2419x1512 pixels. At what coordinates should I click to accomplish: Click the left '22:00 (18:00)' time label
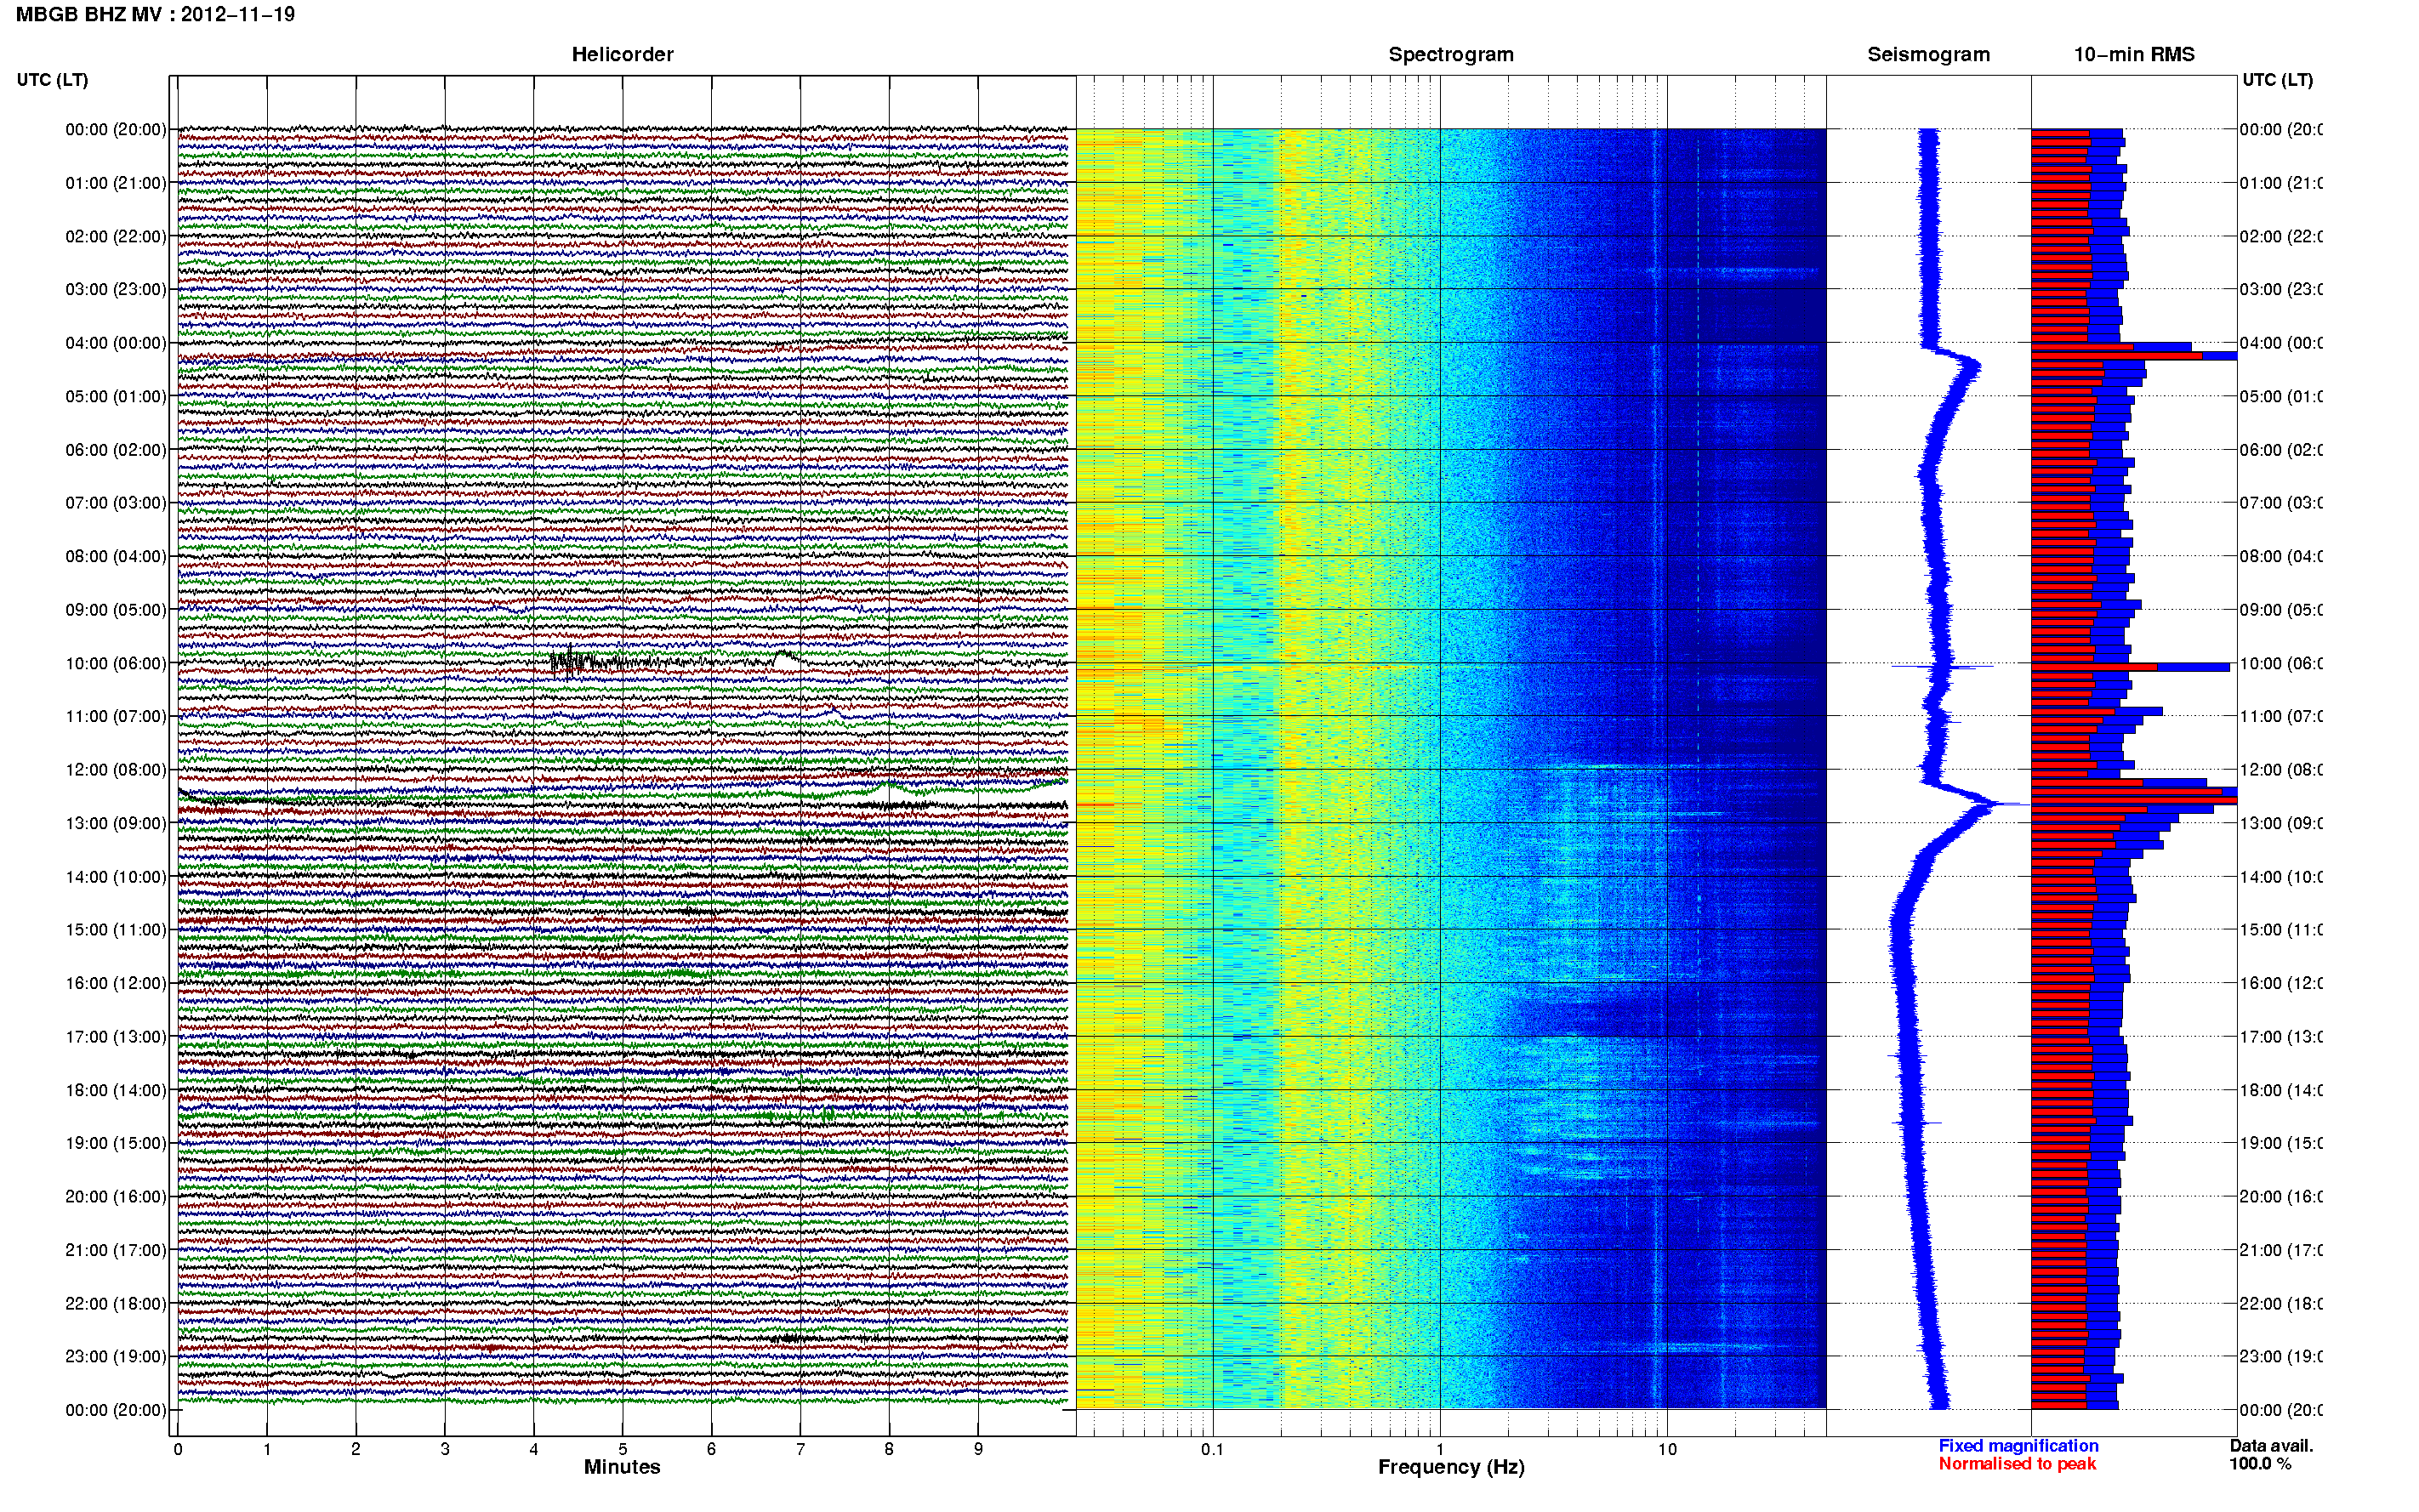(x=116, y=1304)
